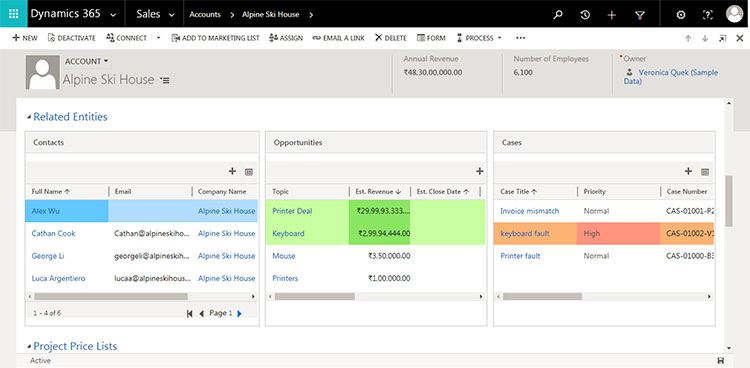This screenshot has height=368, width=750.
Task: Open contact Cathan Cook
Action: pos(53,234)
